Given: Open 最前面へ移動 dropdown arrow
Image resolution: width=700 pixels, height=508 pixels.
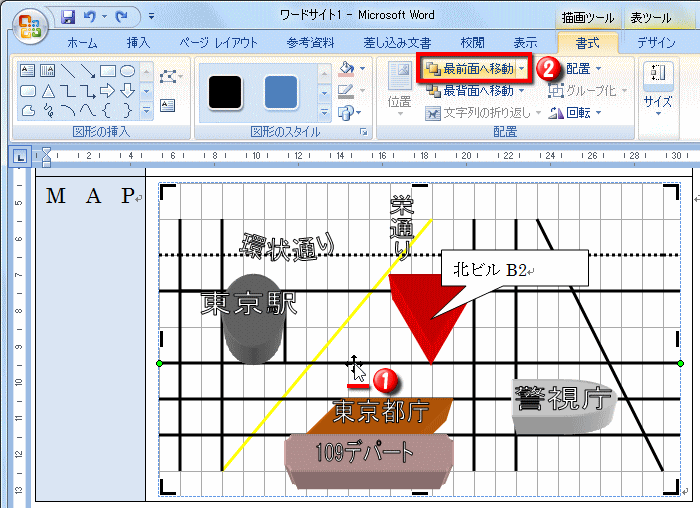Looking at the screenshot, I should click(522, 69).
